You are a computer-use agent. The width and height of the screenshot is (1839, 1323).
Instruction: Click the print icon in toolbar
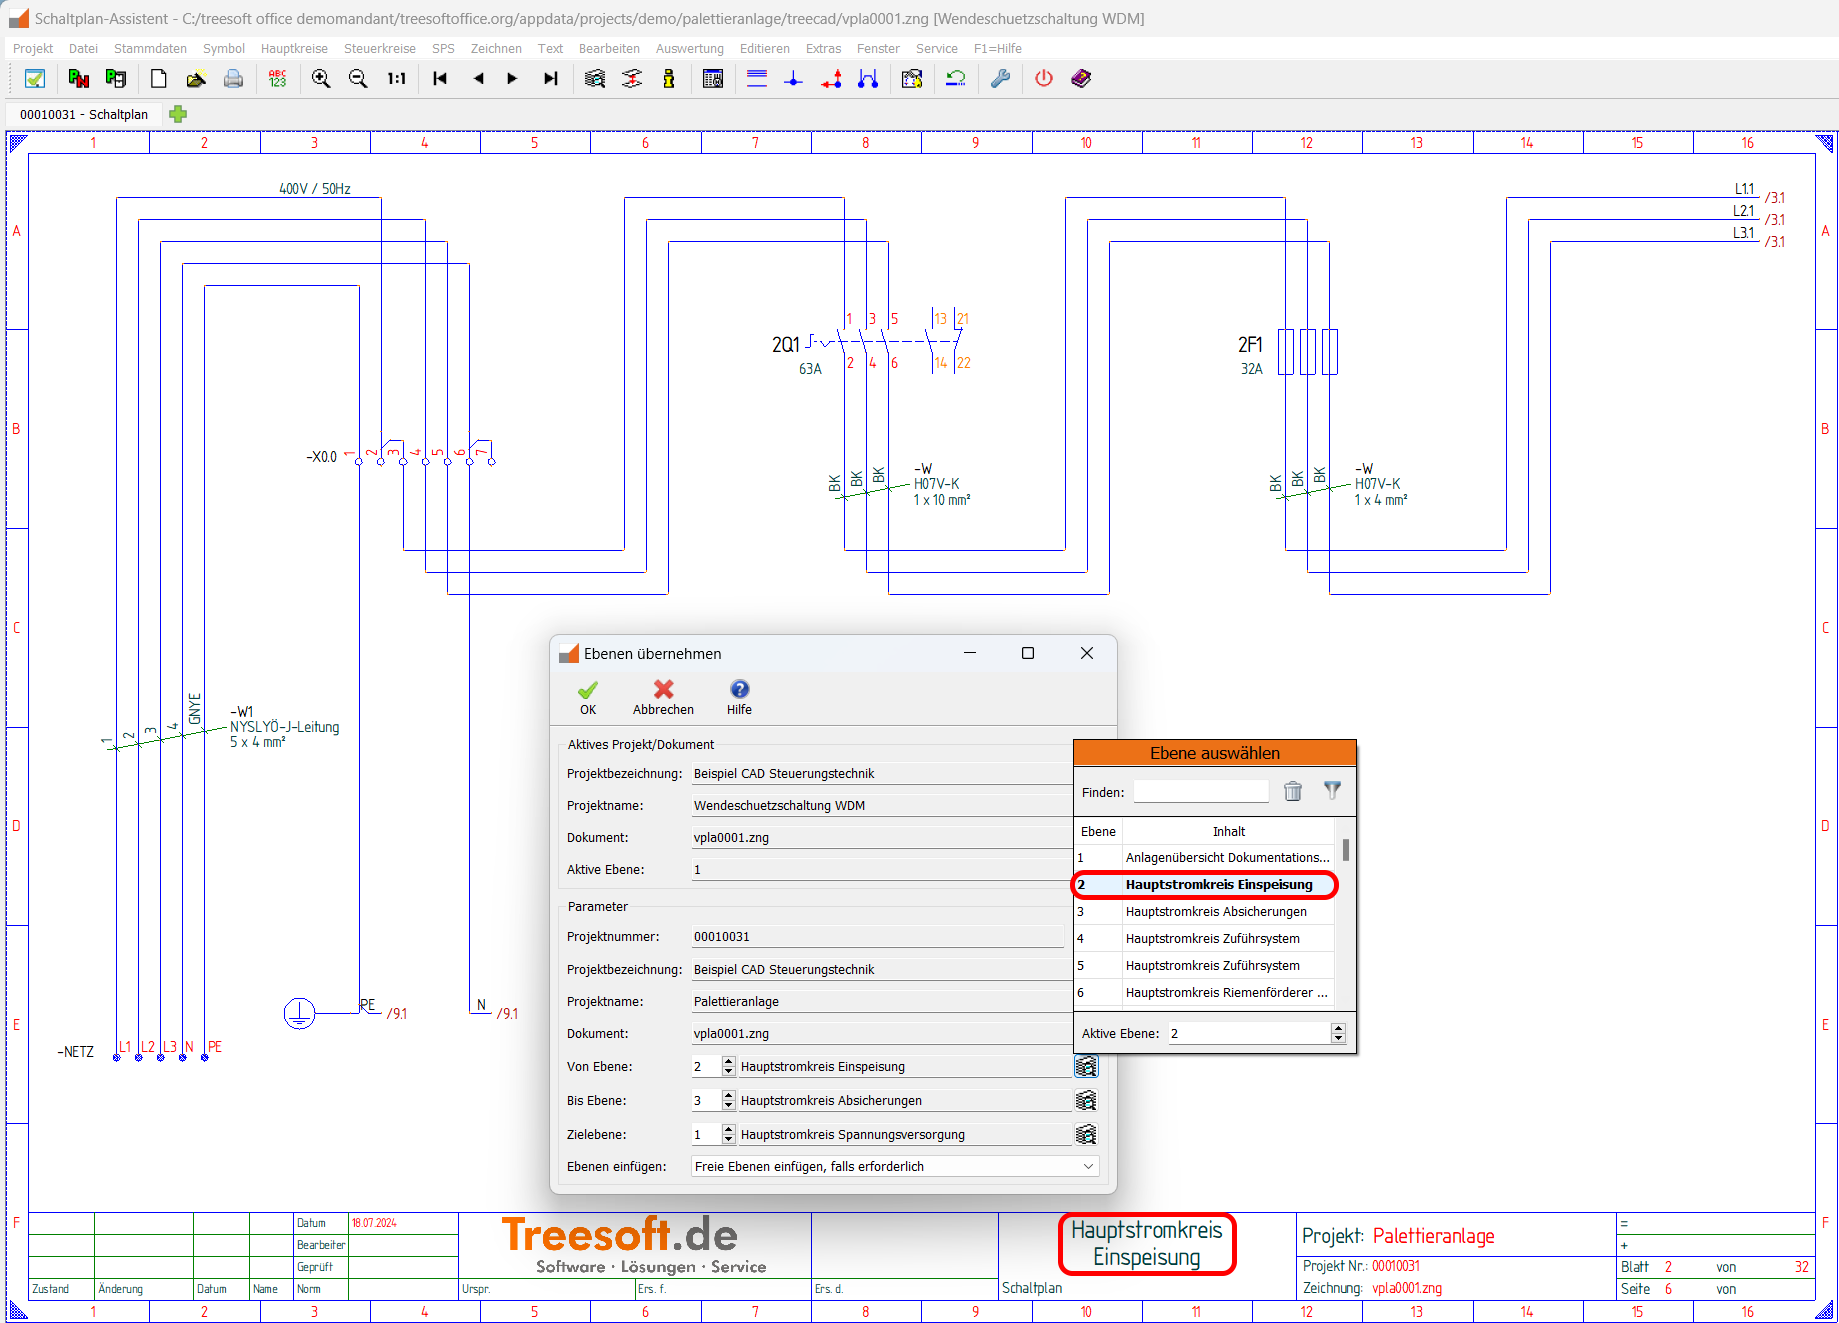tap(233, 79)
